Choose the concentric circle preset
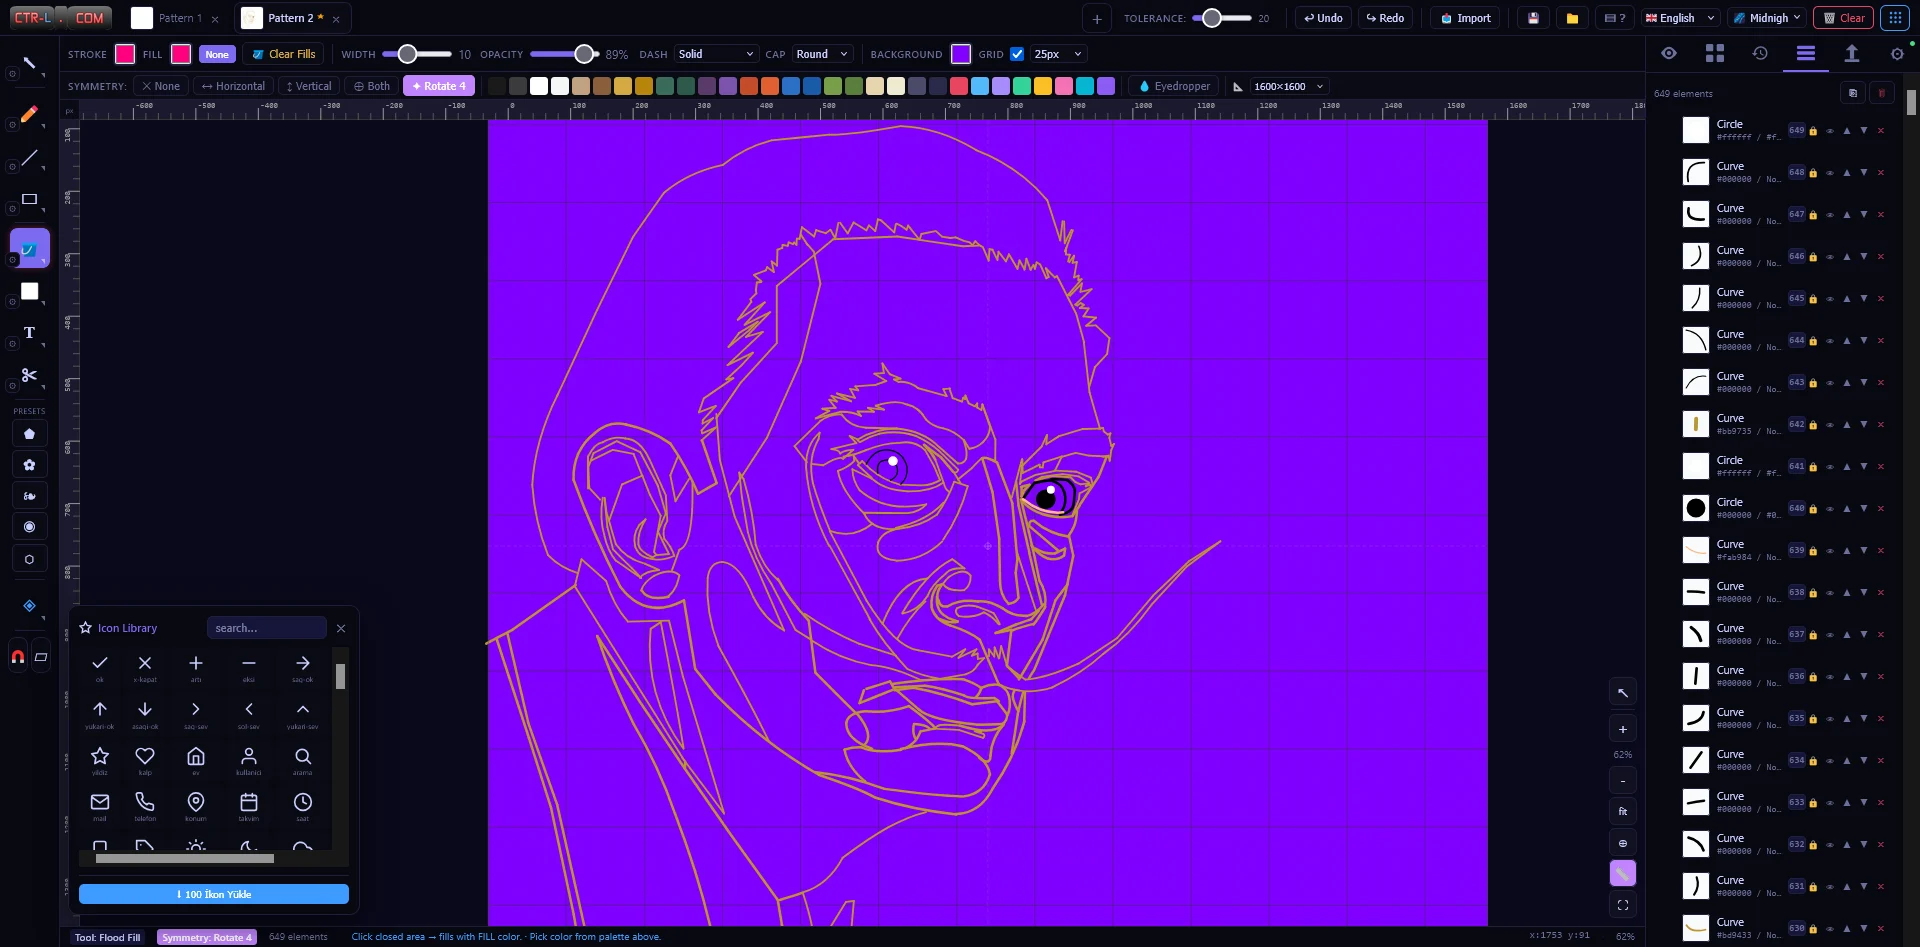The image size is (1920, 947). 29,527
